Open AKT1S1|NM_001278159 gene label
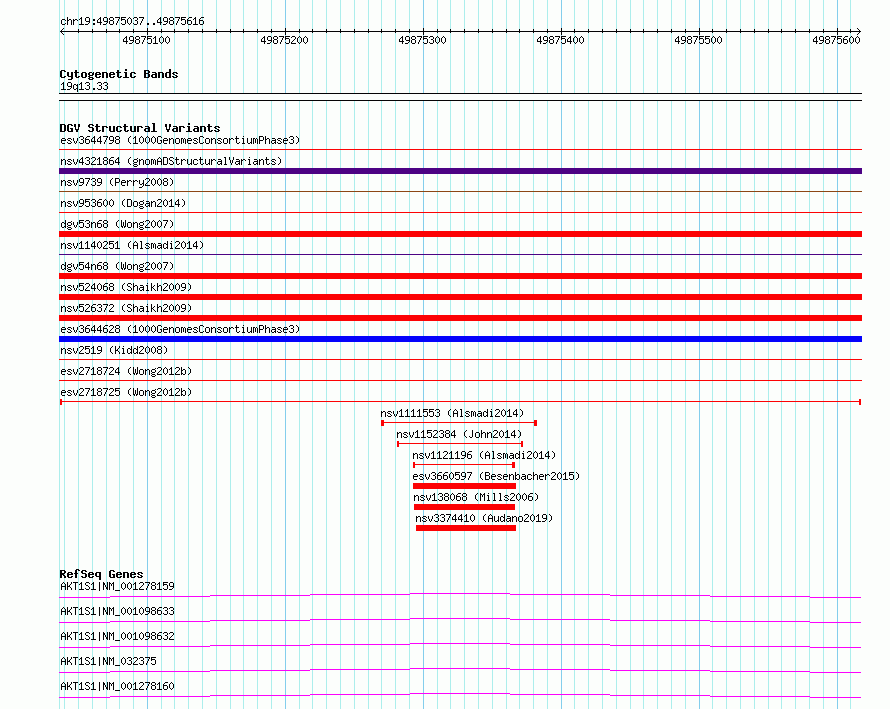The height and width of the screenshot is (709, 890). click(x=117, y=586)
